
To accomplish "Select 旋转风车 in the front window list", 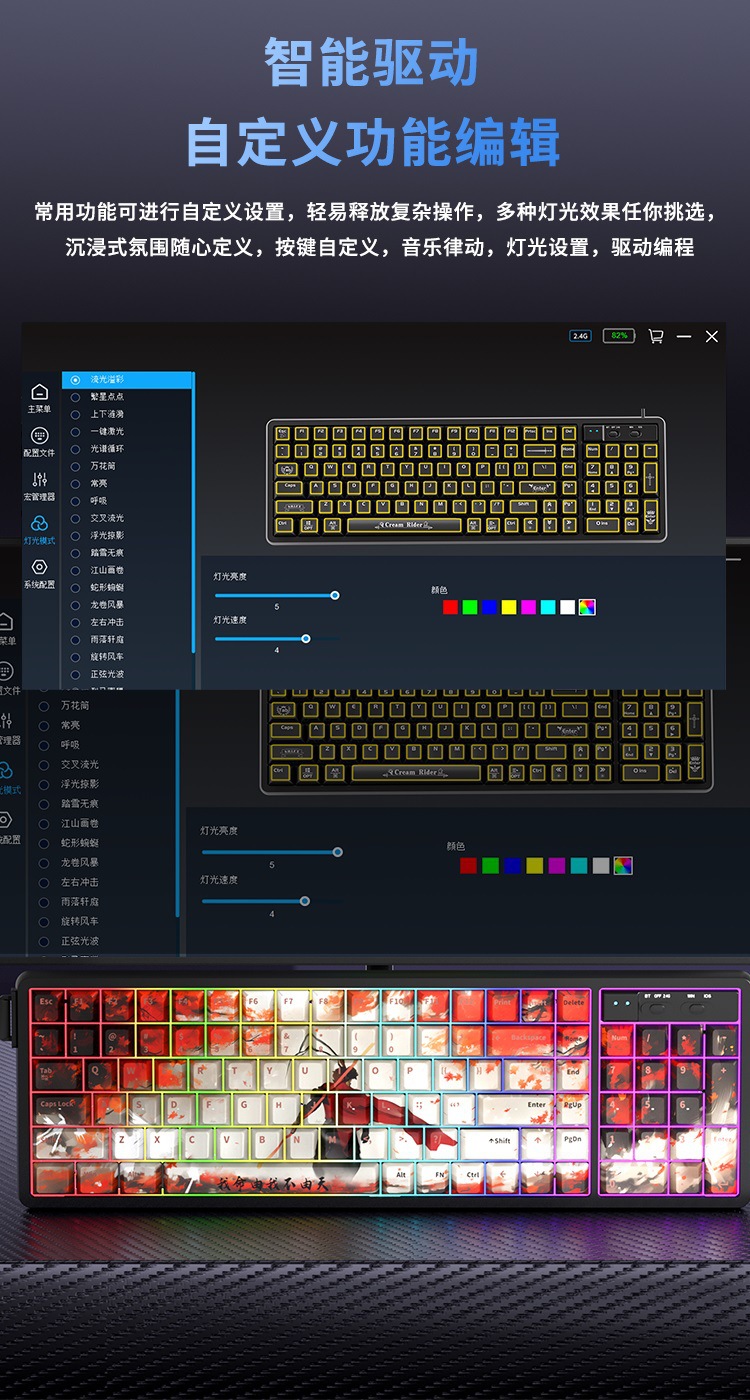I will coord(107,657).
